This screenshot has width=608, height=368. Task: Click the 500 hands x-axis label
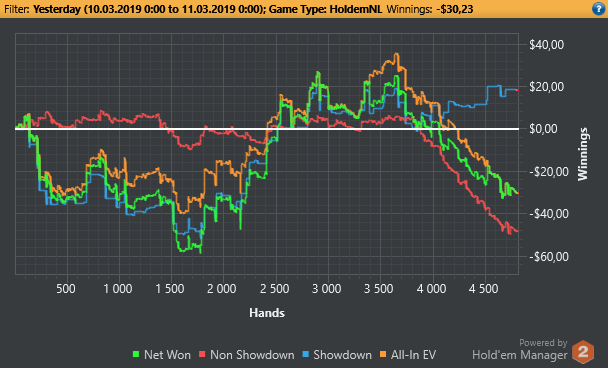tap(66, 289)
